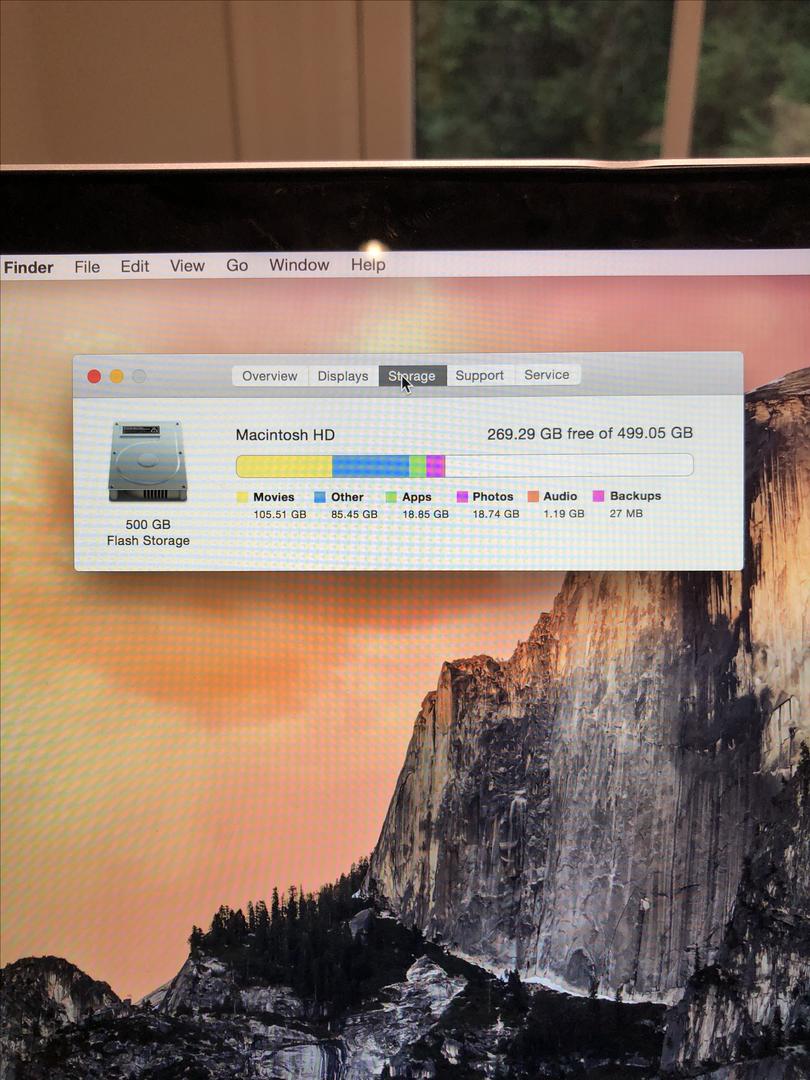Screen dimensions: 810x1080
Task: Click the purple Photos legend swatch
Action: [x=462, y=497]
